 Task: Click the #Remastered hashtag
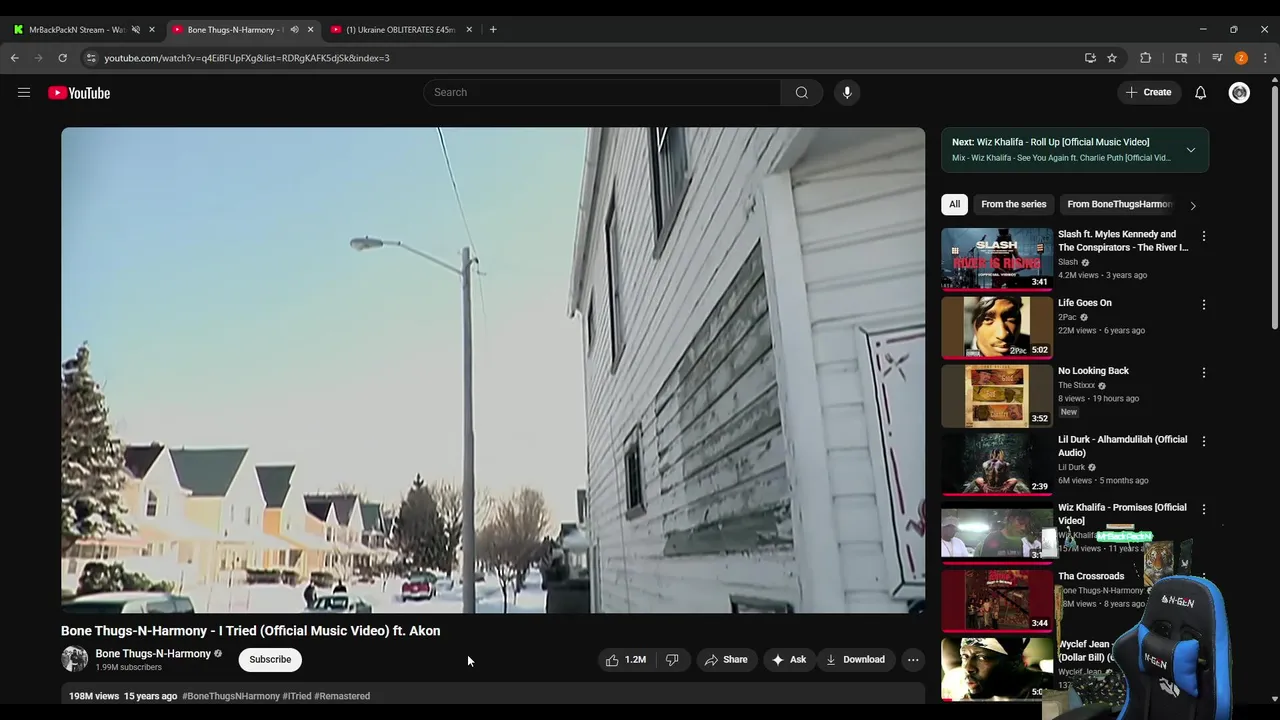pos(342,696)
